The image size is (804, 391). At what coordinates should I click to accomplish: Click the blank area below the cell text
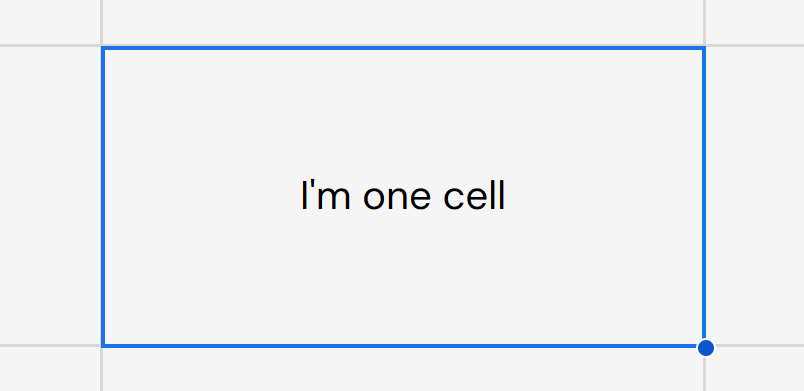404,279
